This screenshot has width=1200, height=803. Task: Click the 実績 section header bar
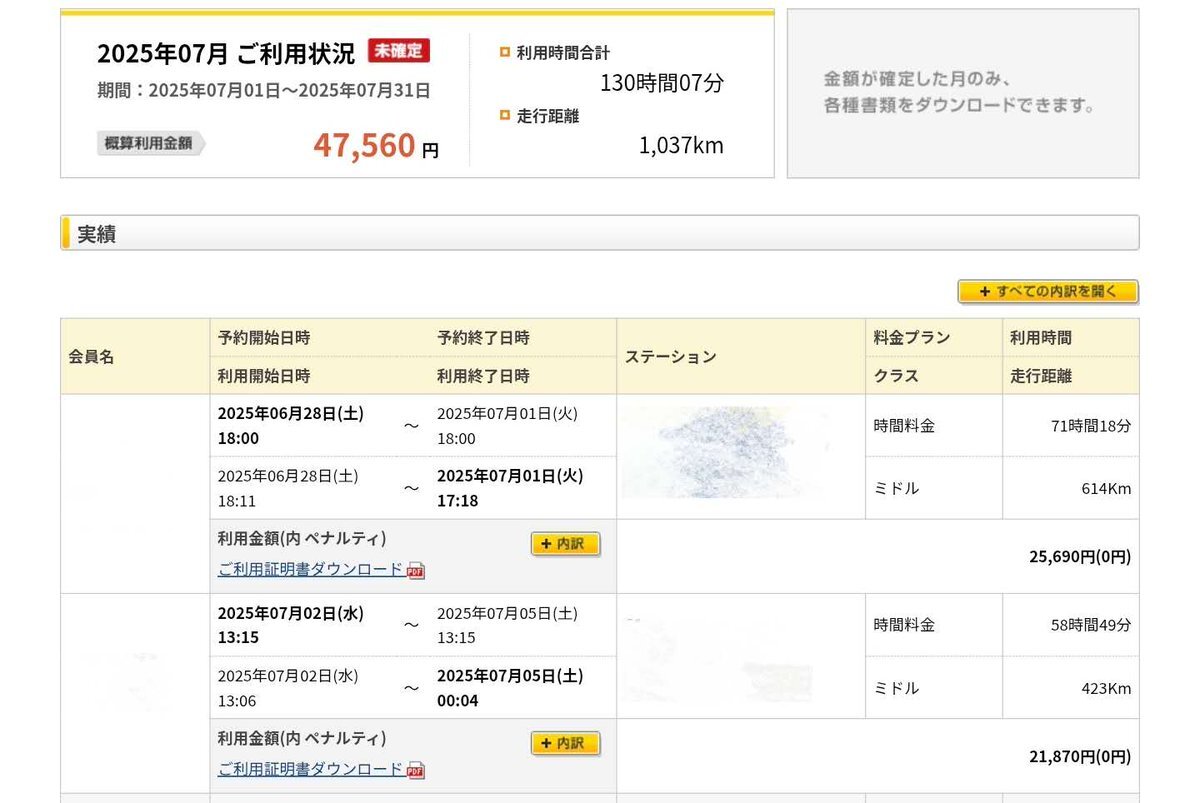pos(600,233)
